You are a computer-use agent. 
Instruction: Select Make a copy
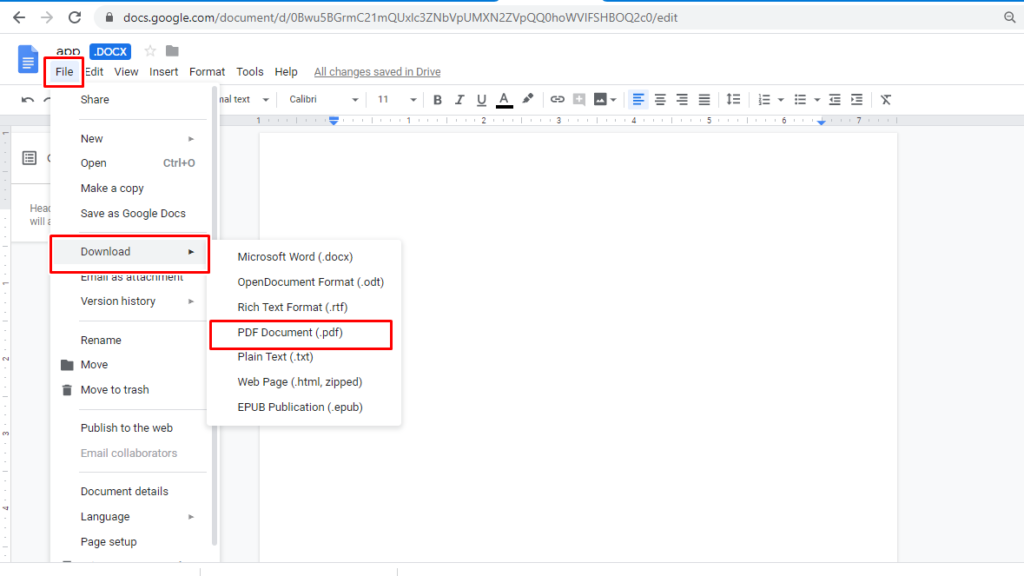pos(131,188)
